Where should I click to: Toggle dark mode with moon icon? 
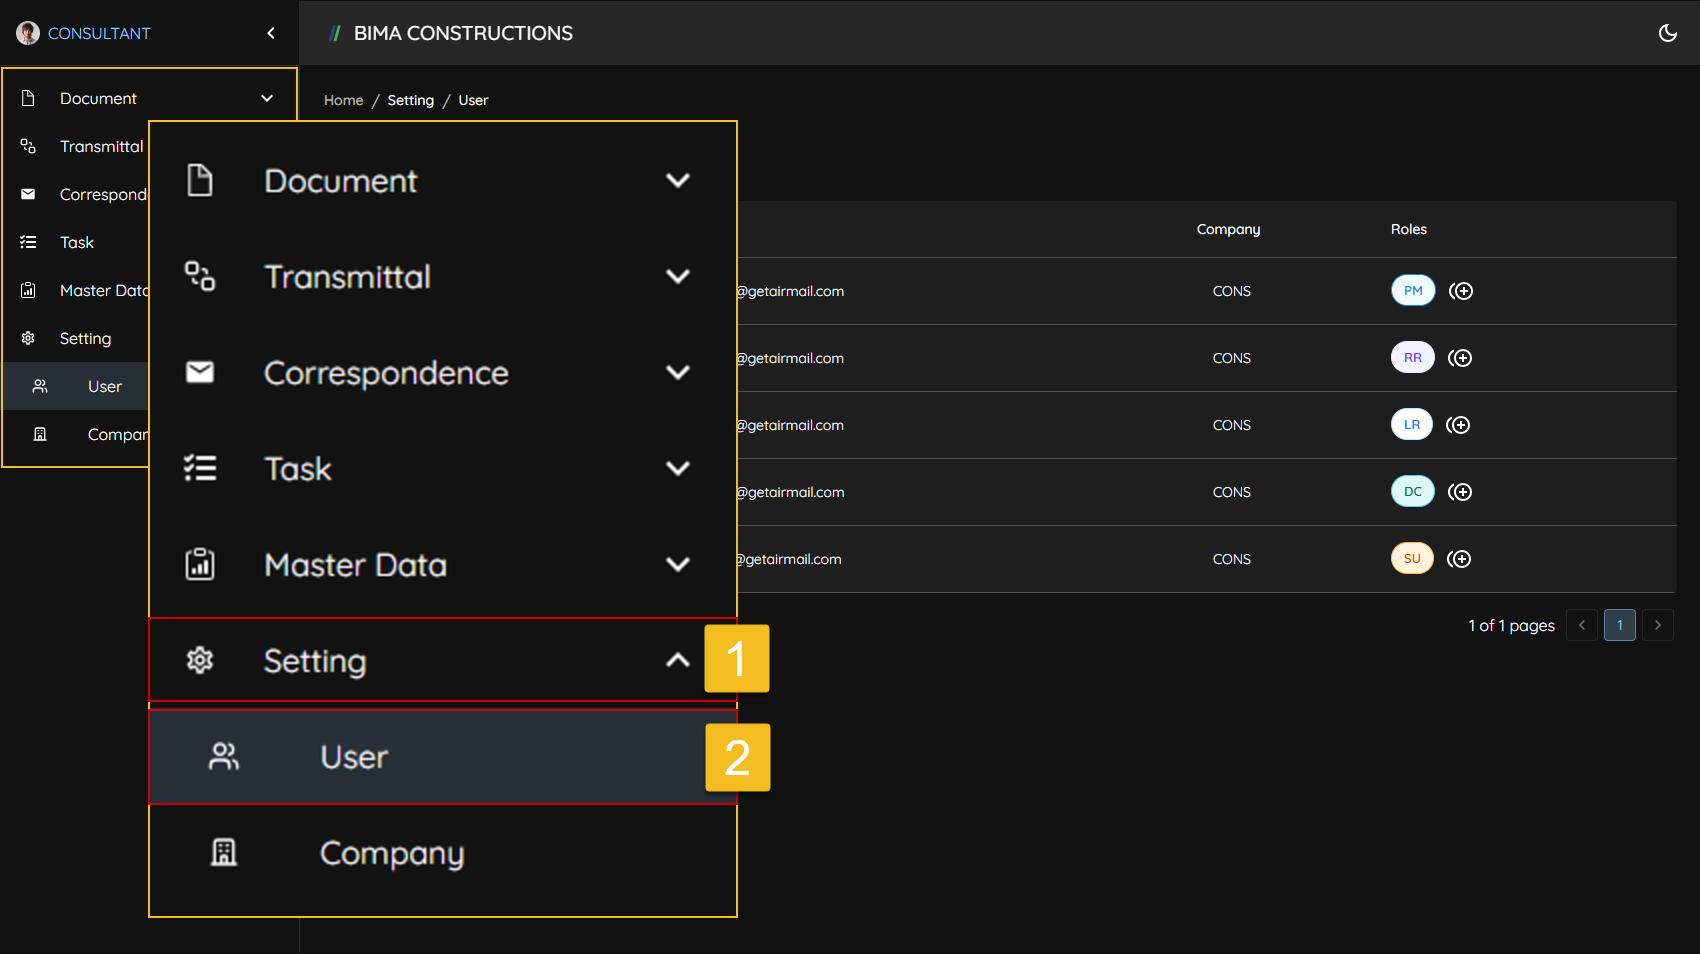[1667, 33]
